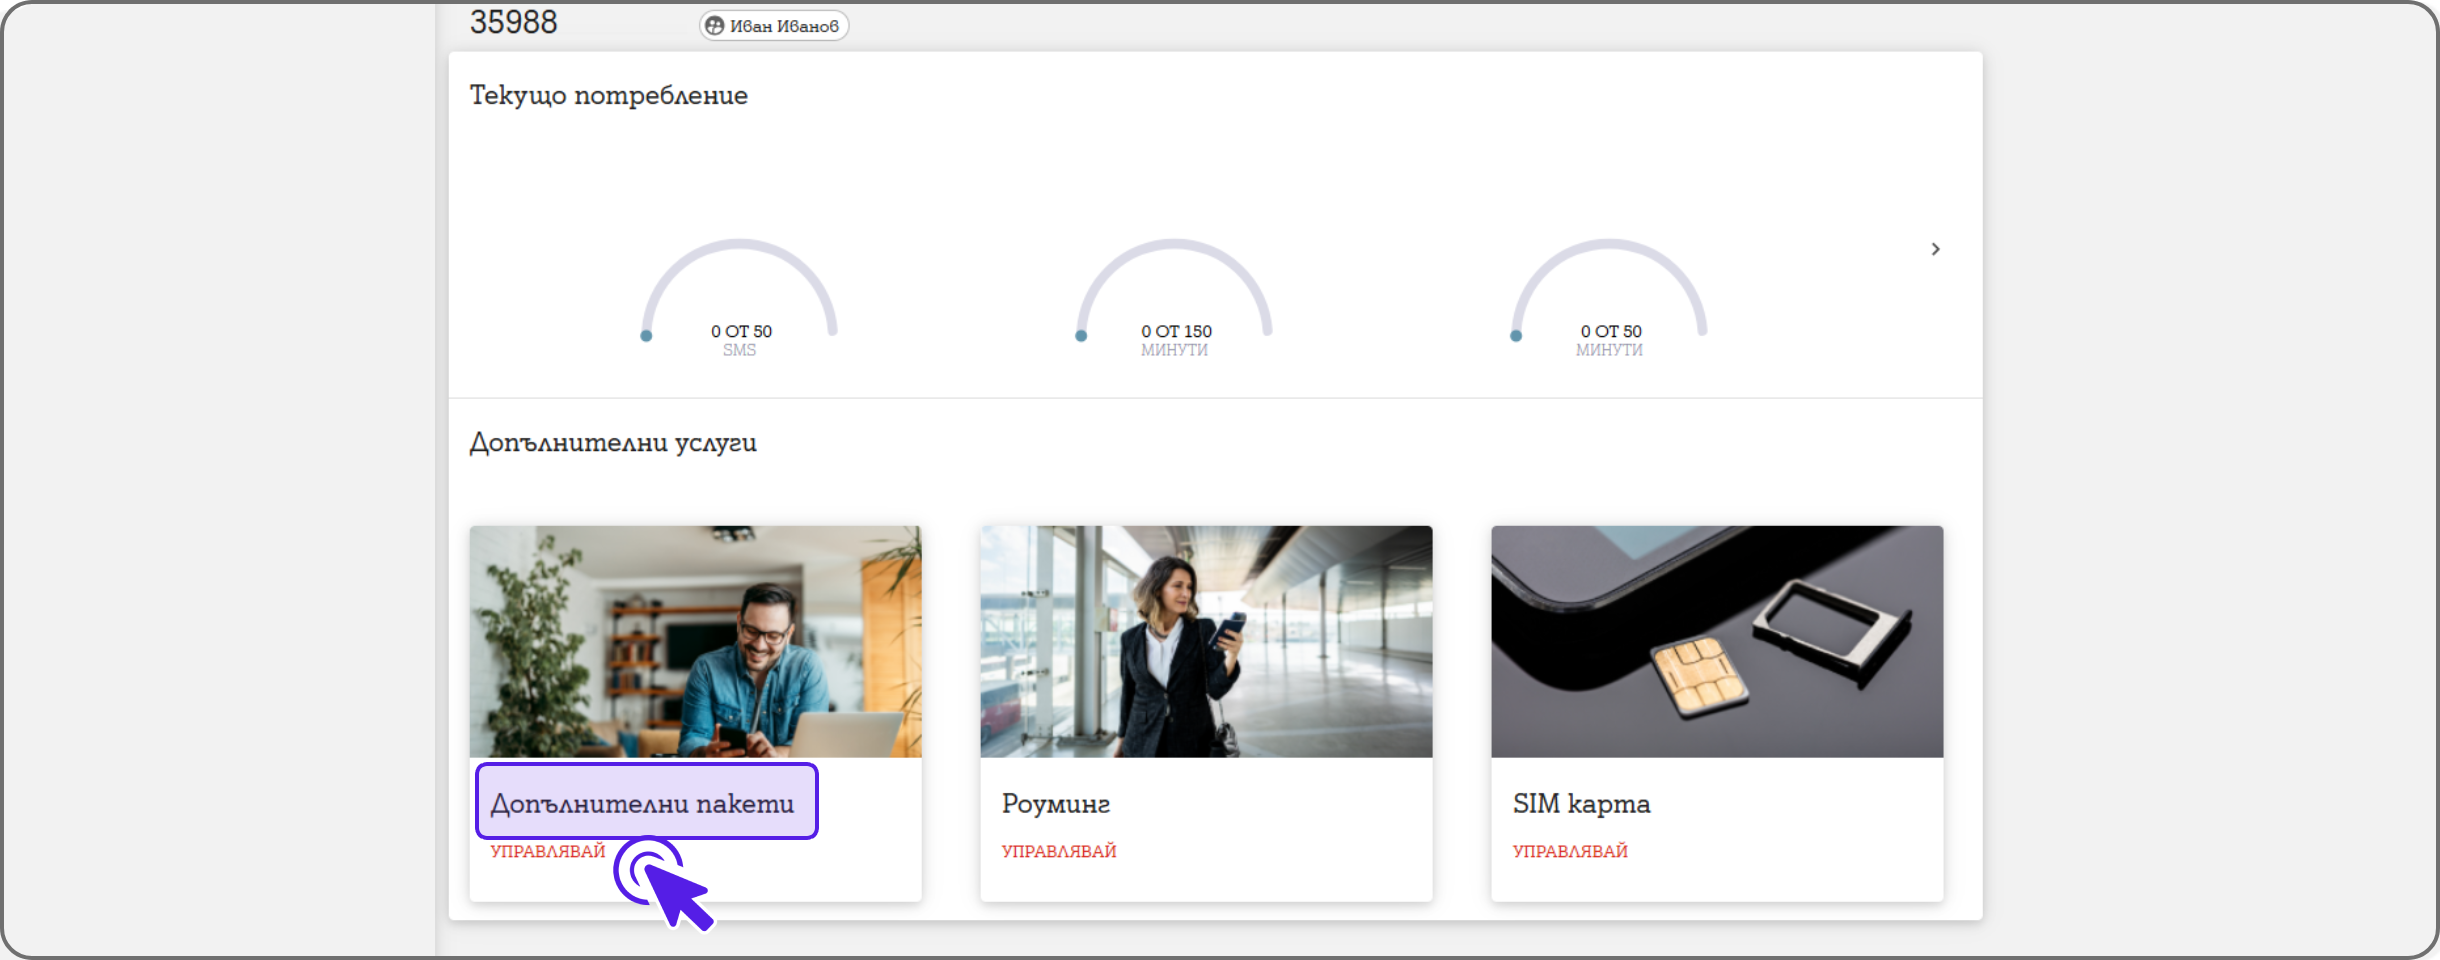Click the woman at airport thumbnail
Image resolution: width=2440 pixels, height=960 pixels.
point(1206,641)
